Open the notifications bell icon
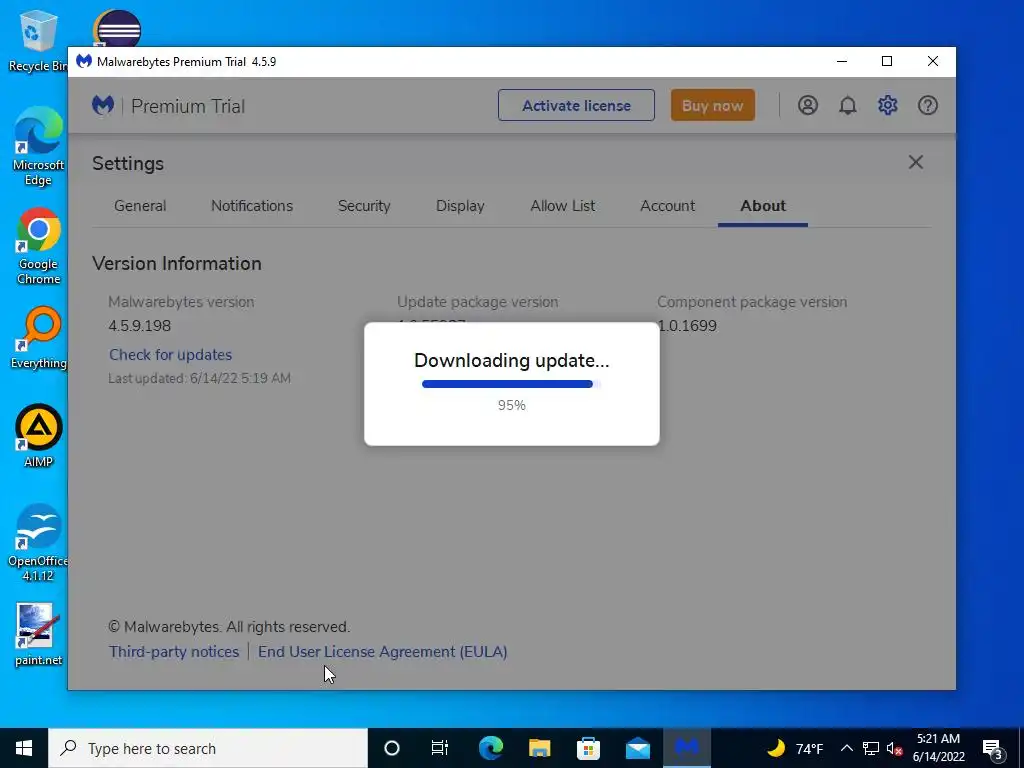 [848, 105]
